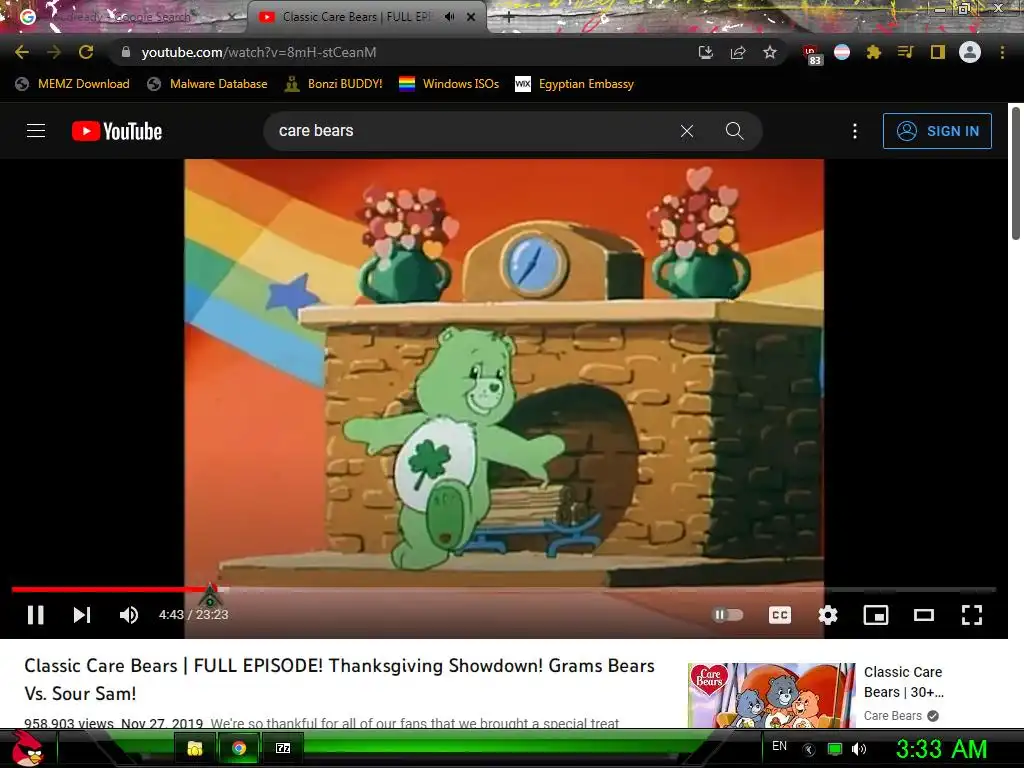Open the Malware Database bookmark
The image size is (1024, 768).
208,84
